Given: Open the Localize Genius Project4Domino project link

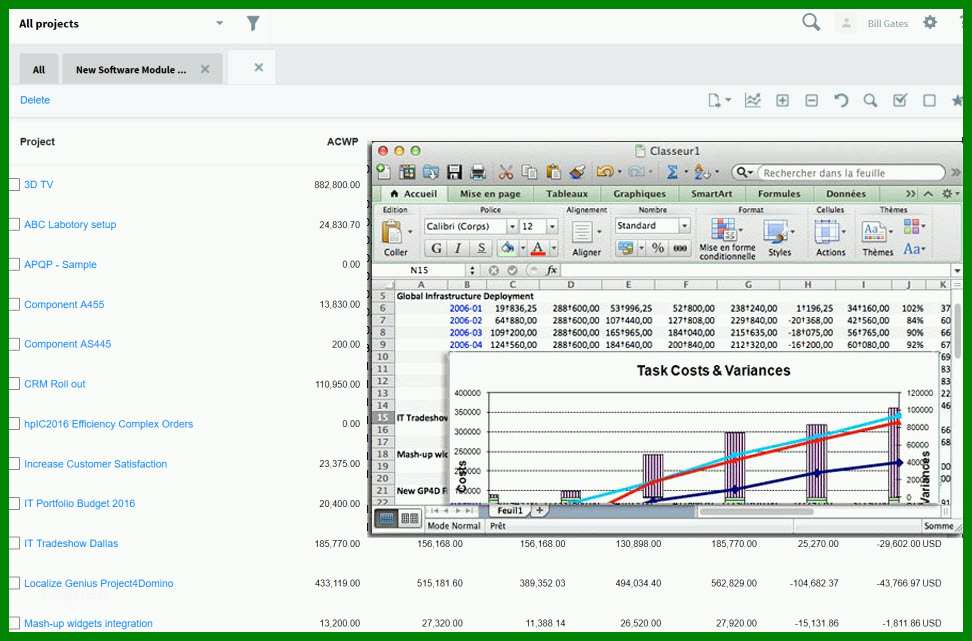Looking at the screenshot, I should [99, 583].
